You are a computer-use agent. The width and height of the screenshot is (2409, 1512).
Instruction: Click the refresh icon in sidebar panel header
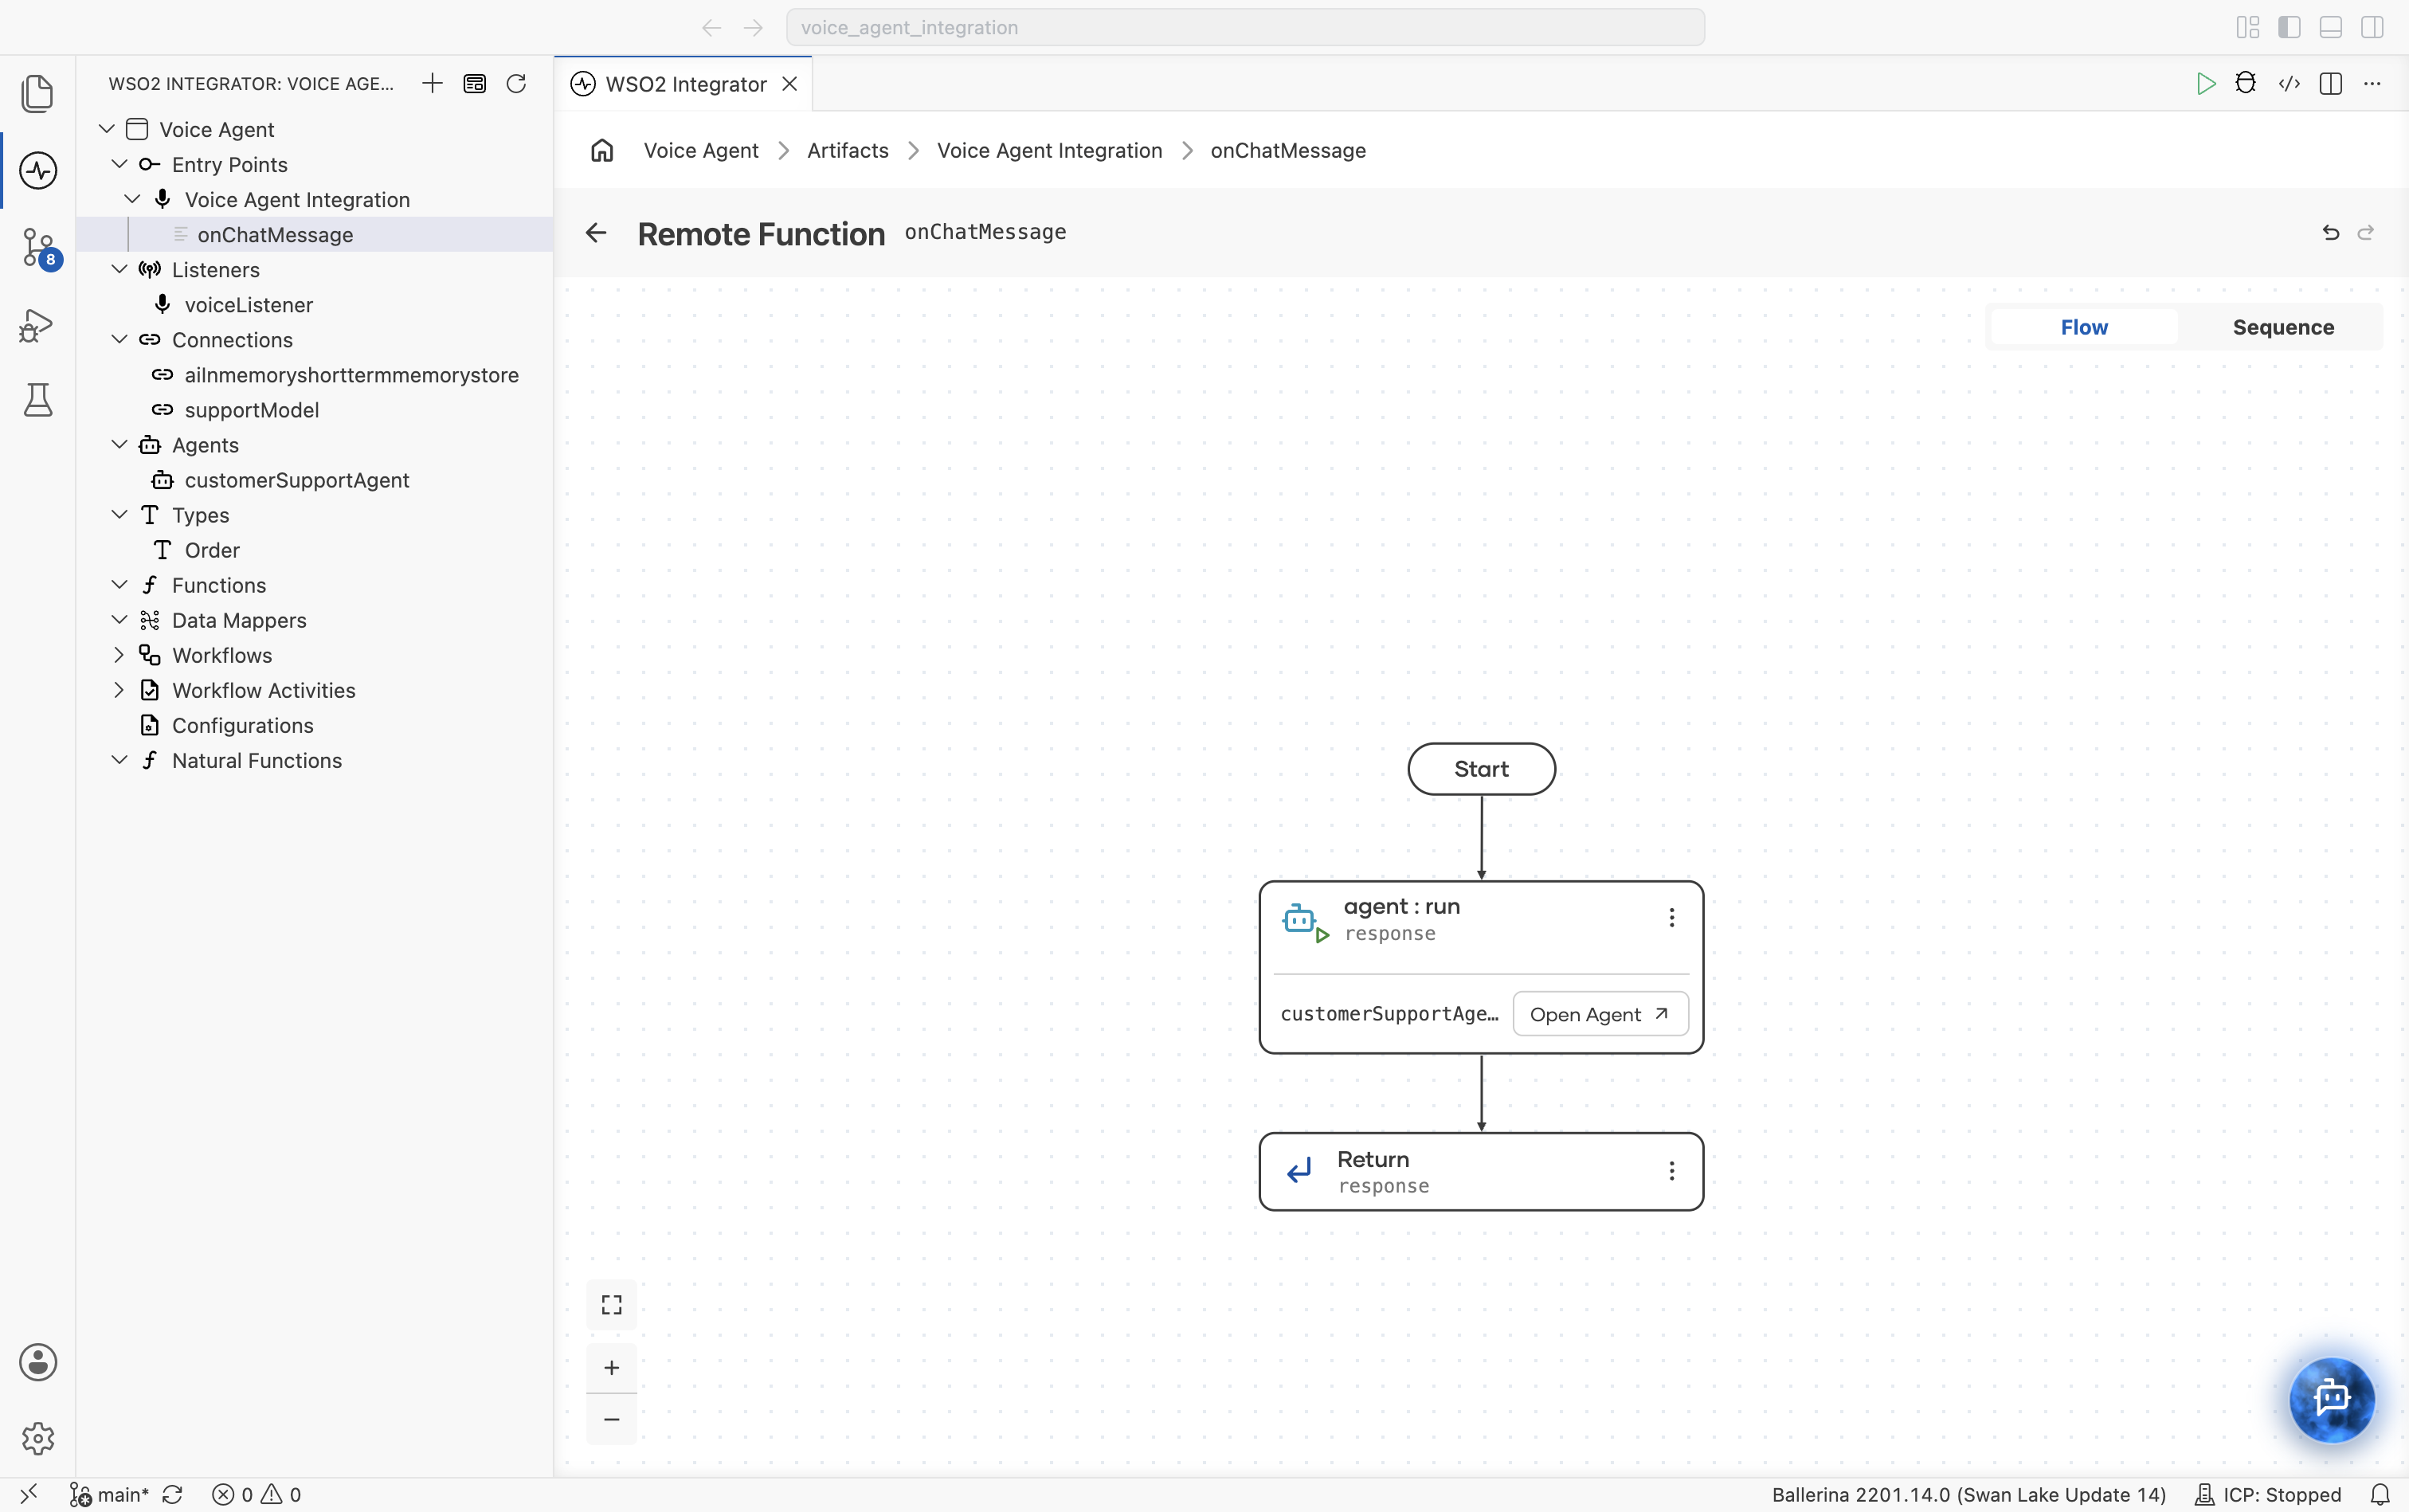coord(516,83)
